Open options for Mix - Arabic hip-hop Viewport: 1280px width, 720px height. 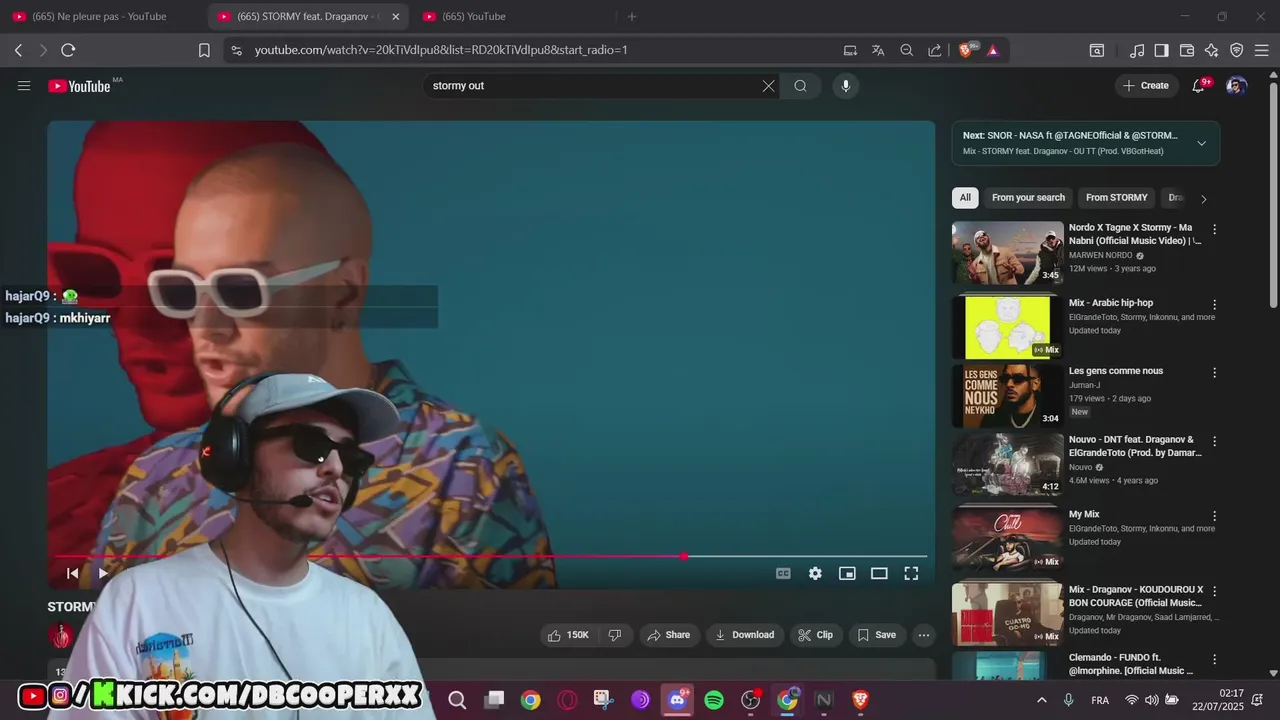tap(1215, 305)
